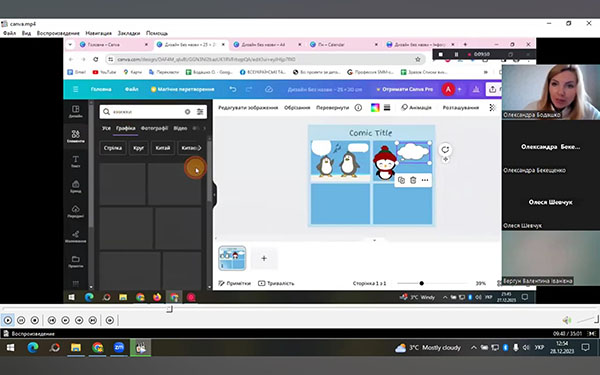Viewport: 600px width, 375px height.
Task: Clear the elements search field
Action: coord(187,112)
